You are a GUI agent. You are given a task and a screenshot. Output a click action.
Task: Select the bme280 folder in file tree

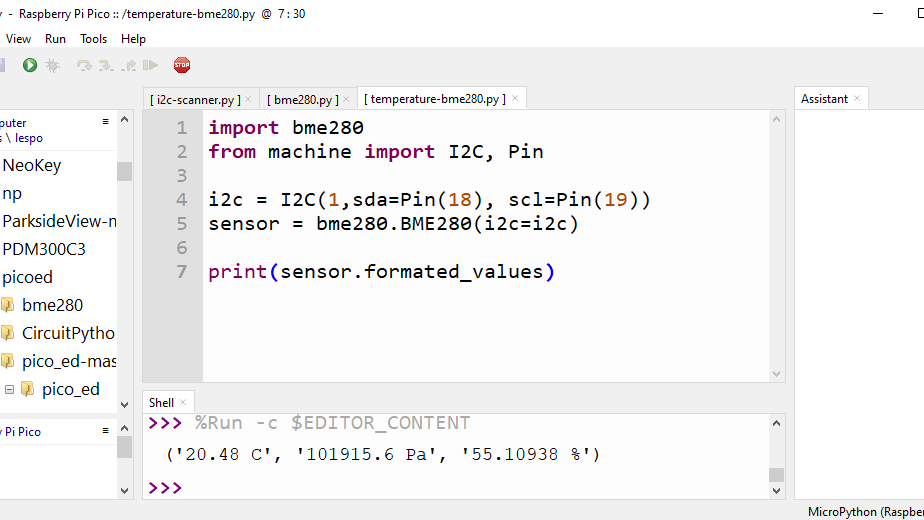(x=52, y=305)
